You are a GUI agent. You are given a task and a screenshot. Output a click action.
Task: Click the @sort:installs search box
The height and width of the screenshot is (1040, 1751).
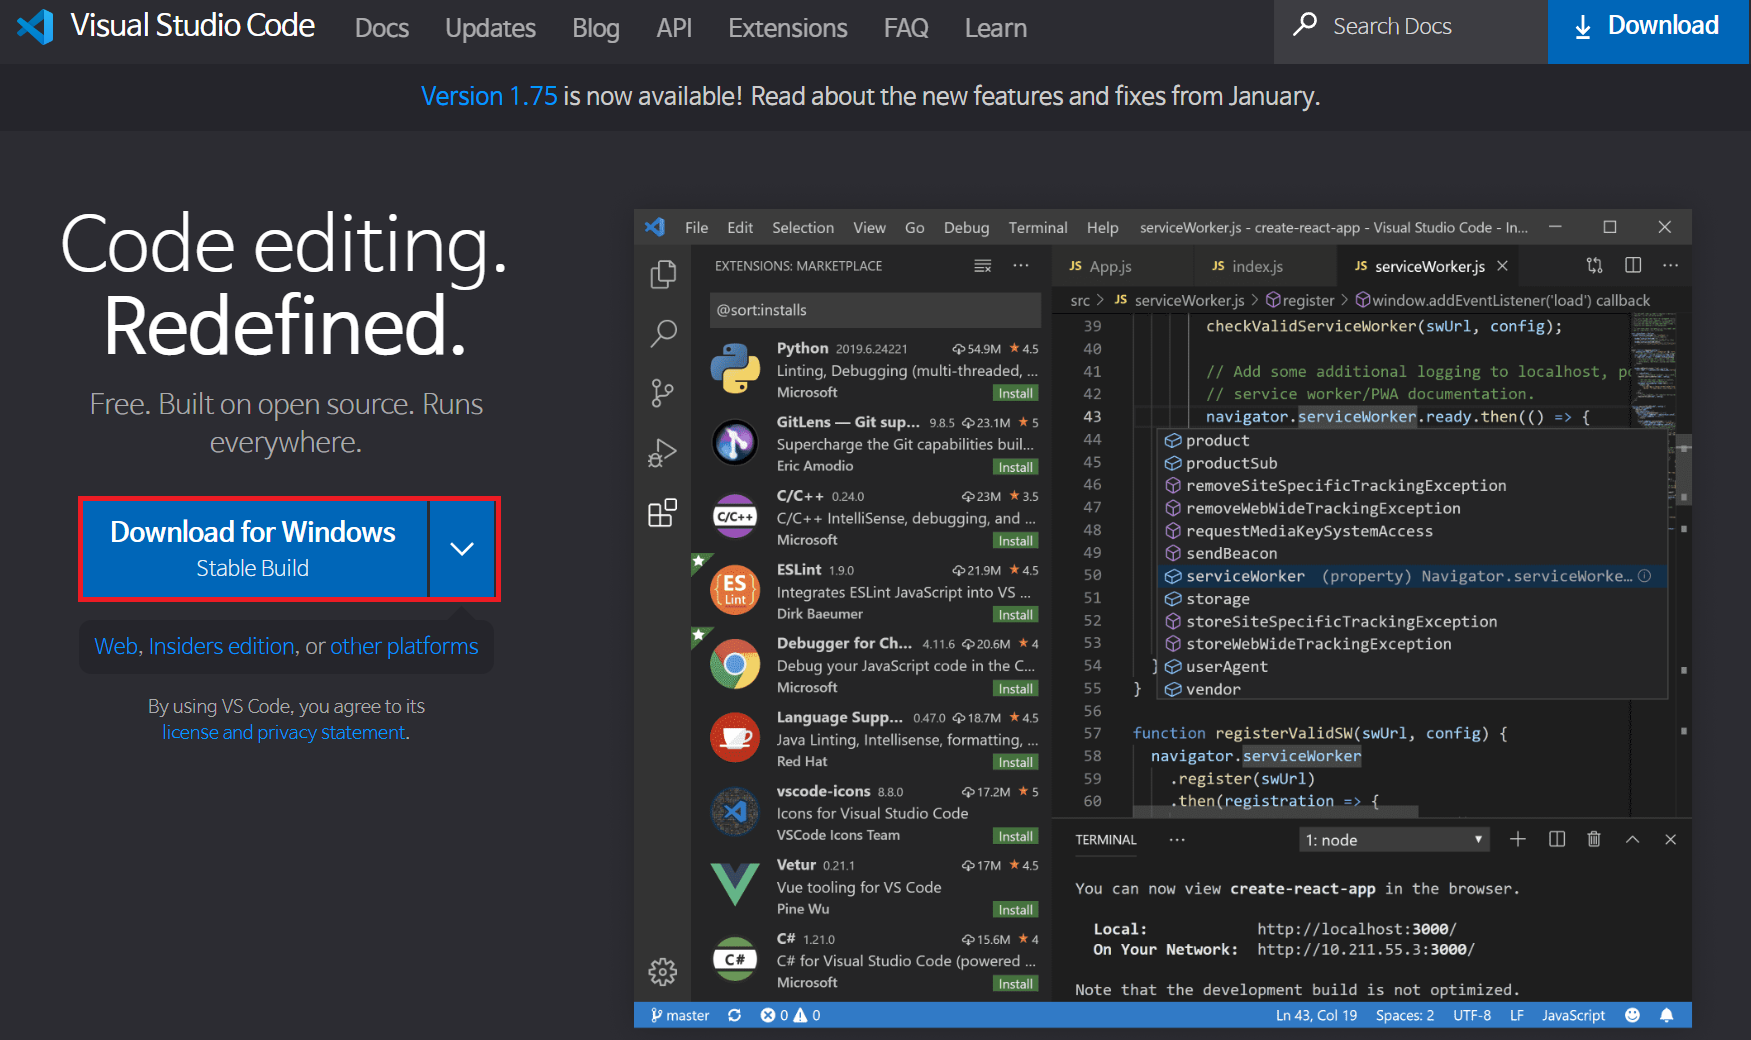[875, 310]
